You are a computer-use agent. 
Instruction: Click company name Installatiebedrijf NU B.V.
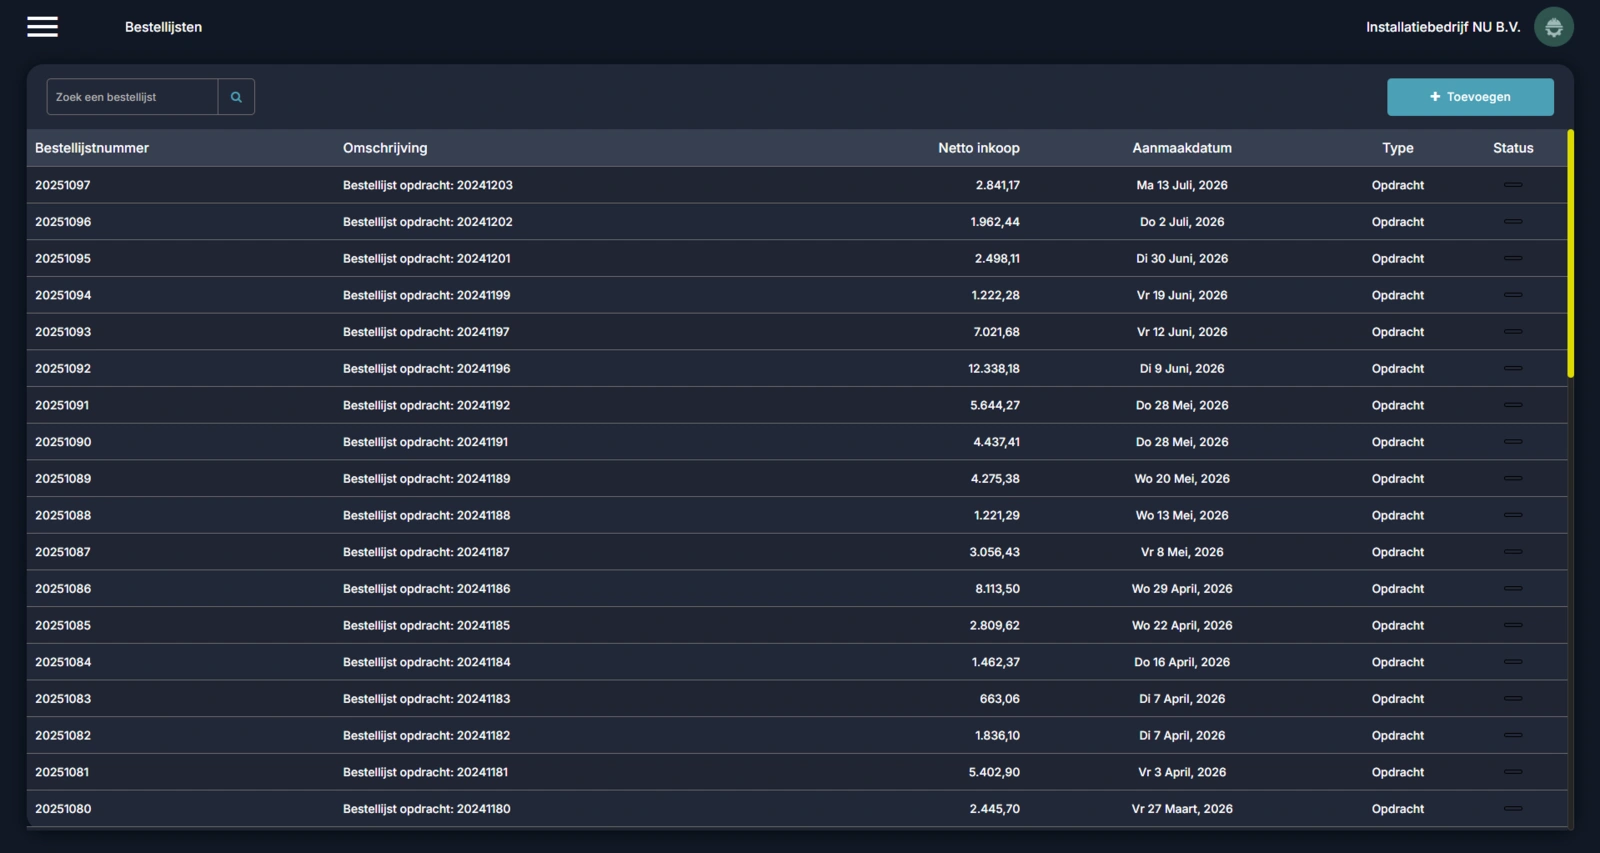1443,27
